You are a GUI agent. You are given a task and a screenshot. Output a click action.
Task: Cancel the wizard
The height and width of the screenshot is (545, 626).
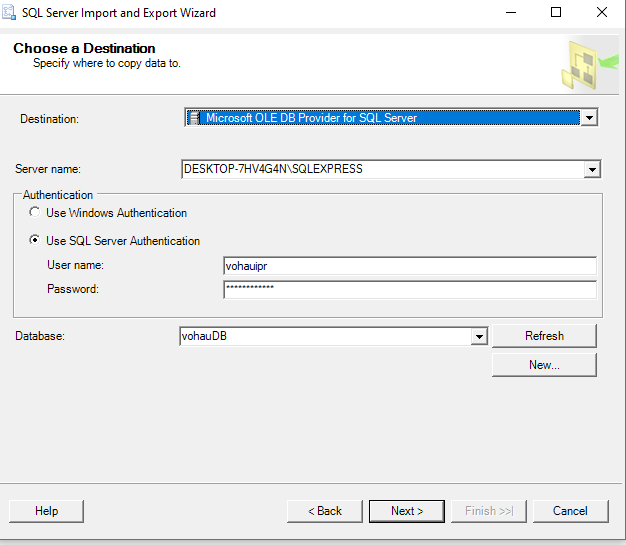point(570,511)
